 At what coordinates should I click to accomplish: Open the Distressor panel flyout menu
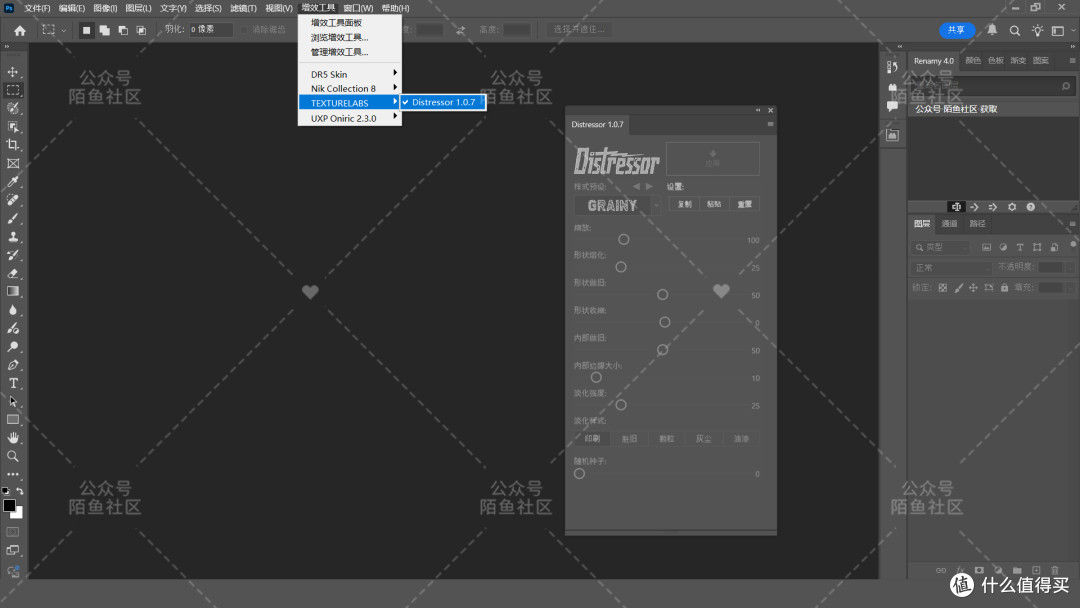(770, 125)
